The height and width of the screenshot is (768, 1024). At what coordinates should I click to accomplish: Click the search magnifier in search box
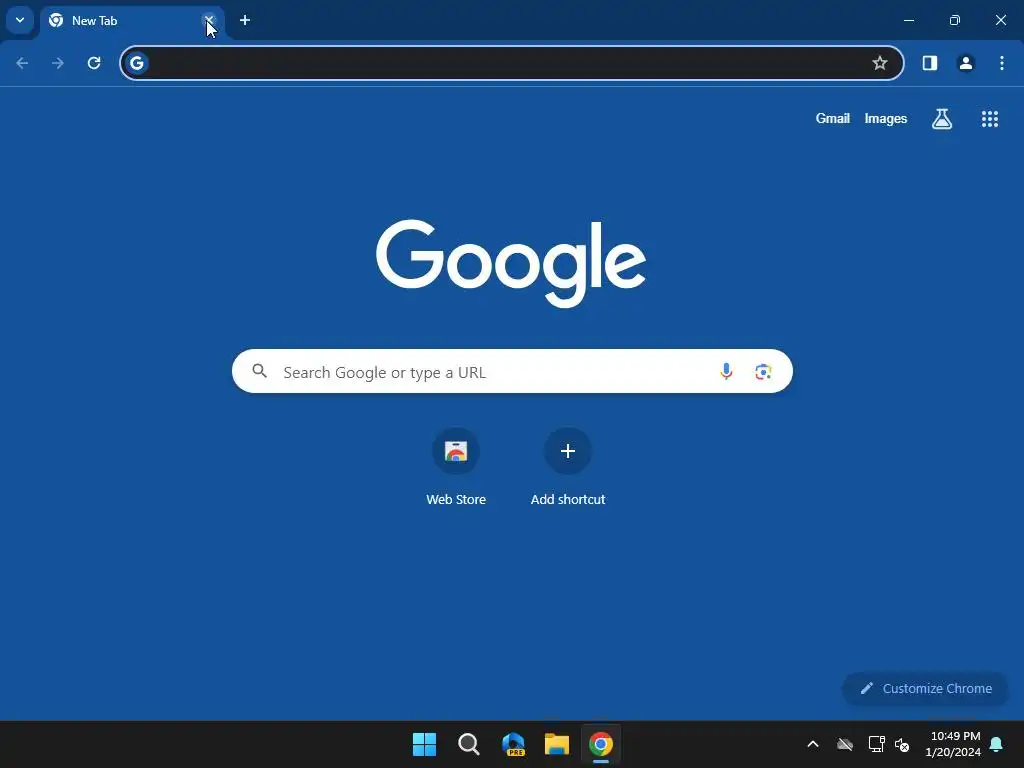(260, 371)
